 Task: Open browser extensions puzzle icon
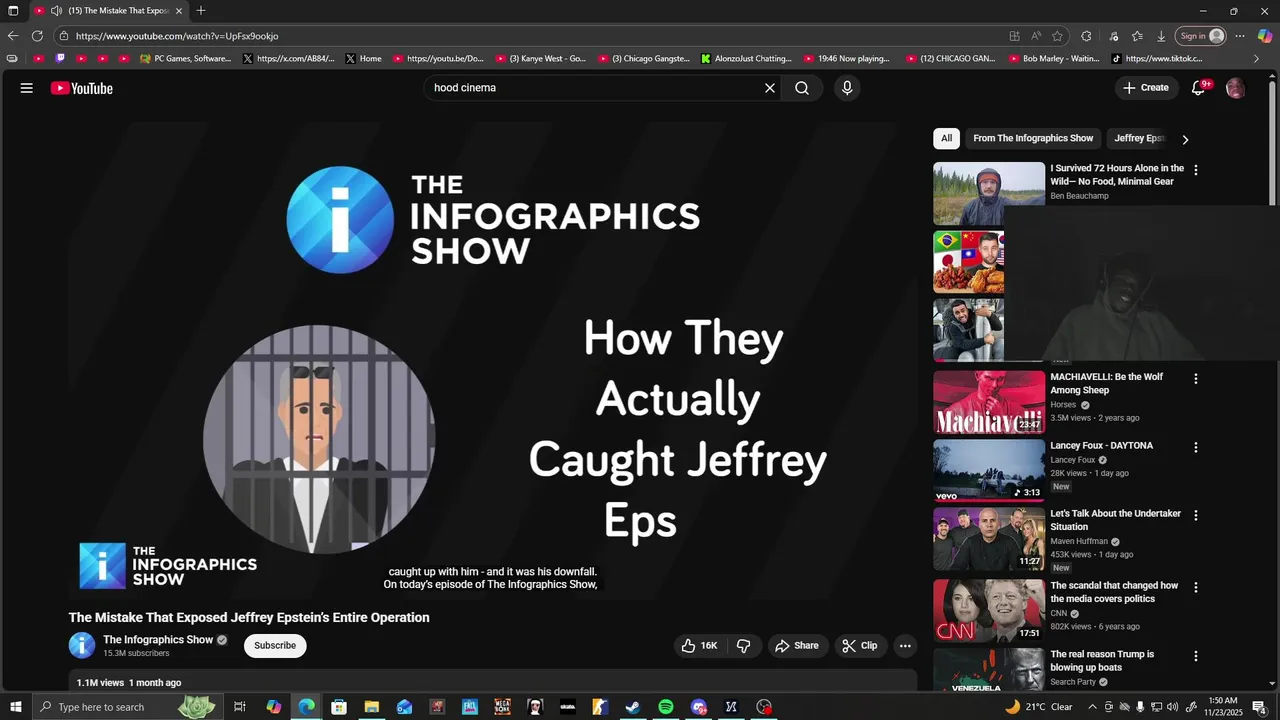1087,36
